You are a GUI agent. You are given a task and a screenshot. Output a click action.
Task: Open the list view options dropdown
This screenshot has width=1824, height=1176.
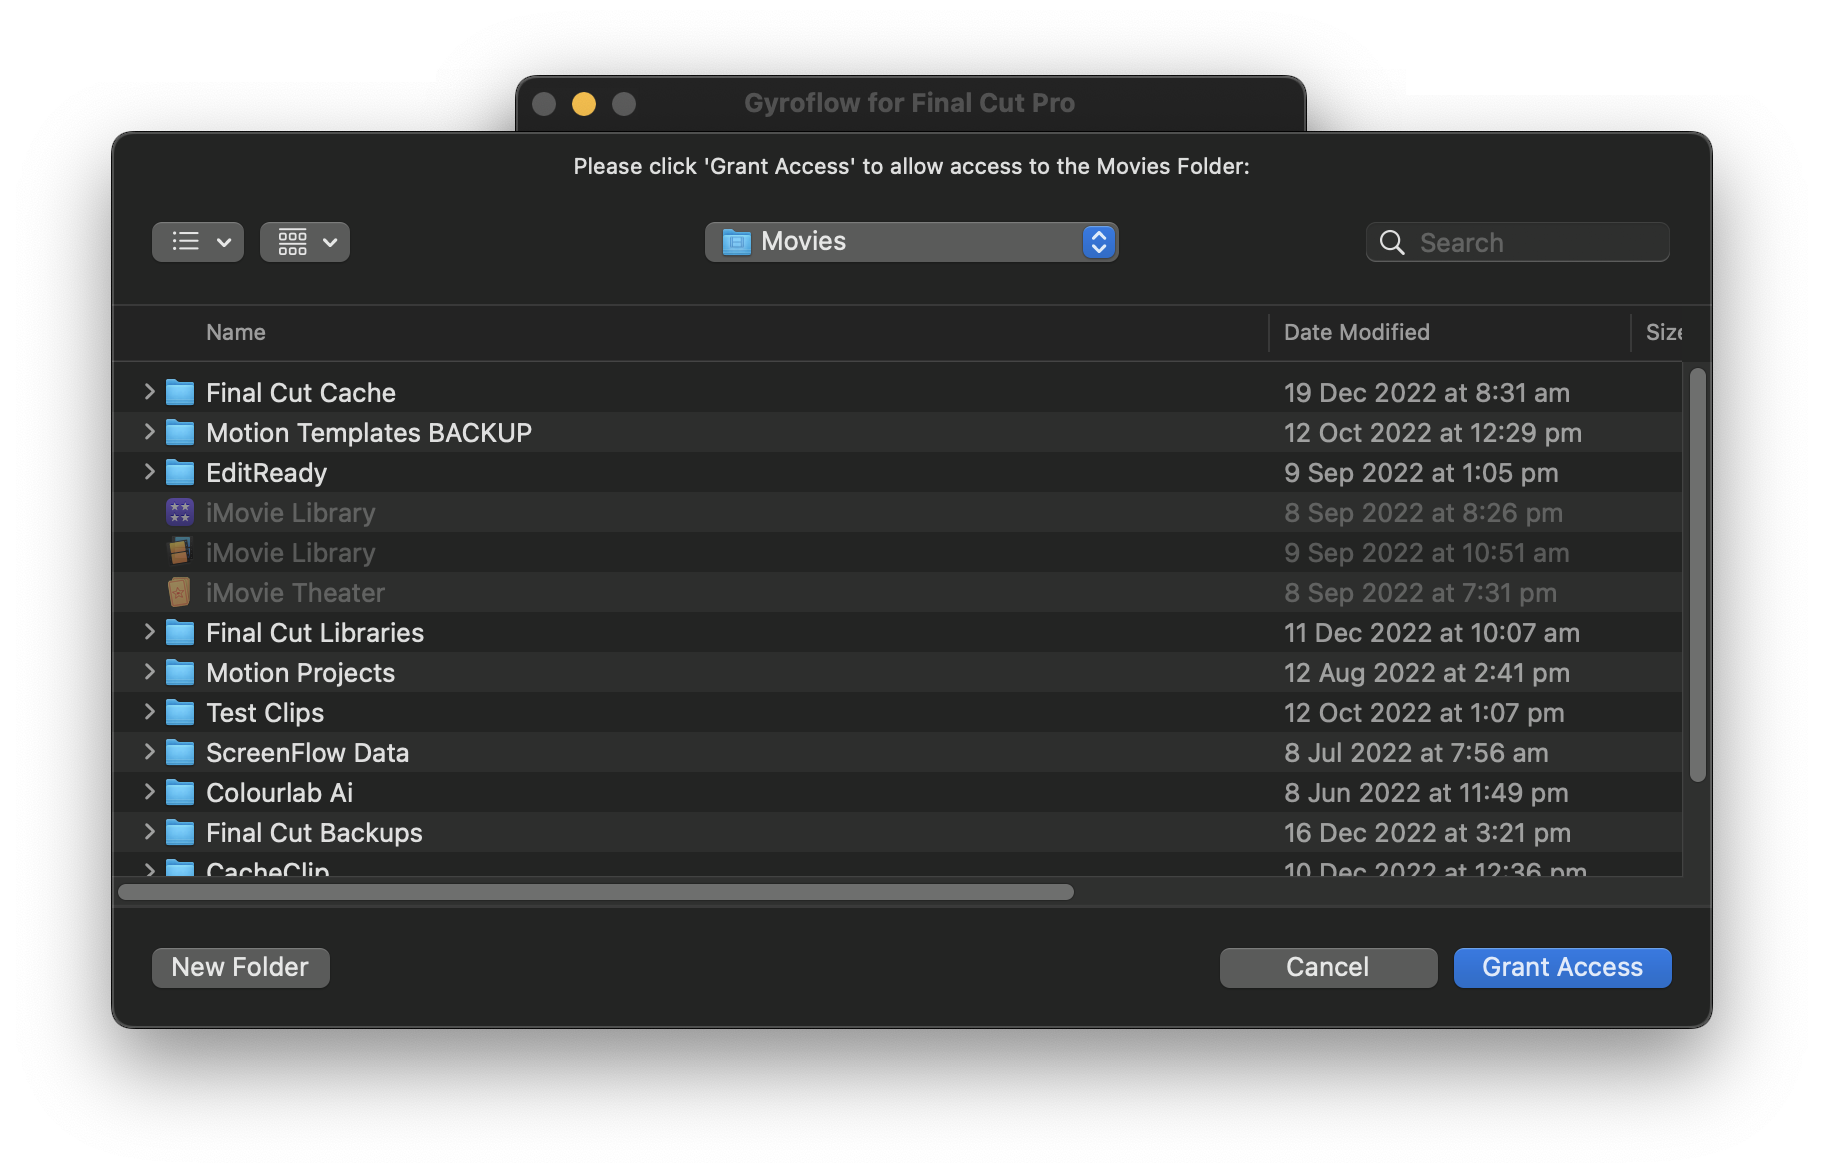click(198, 242)
